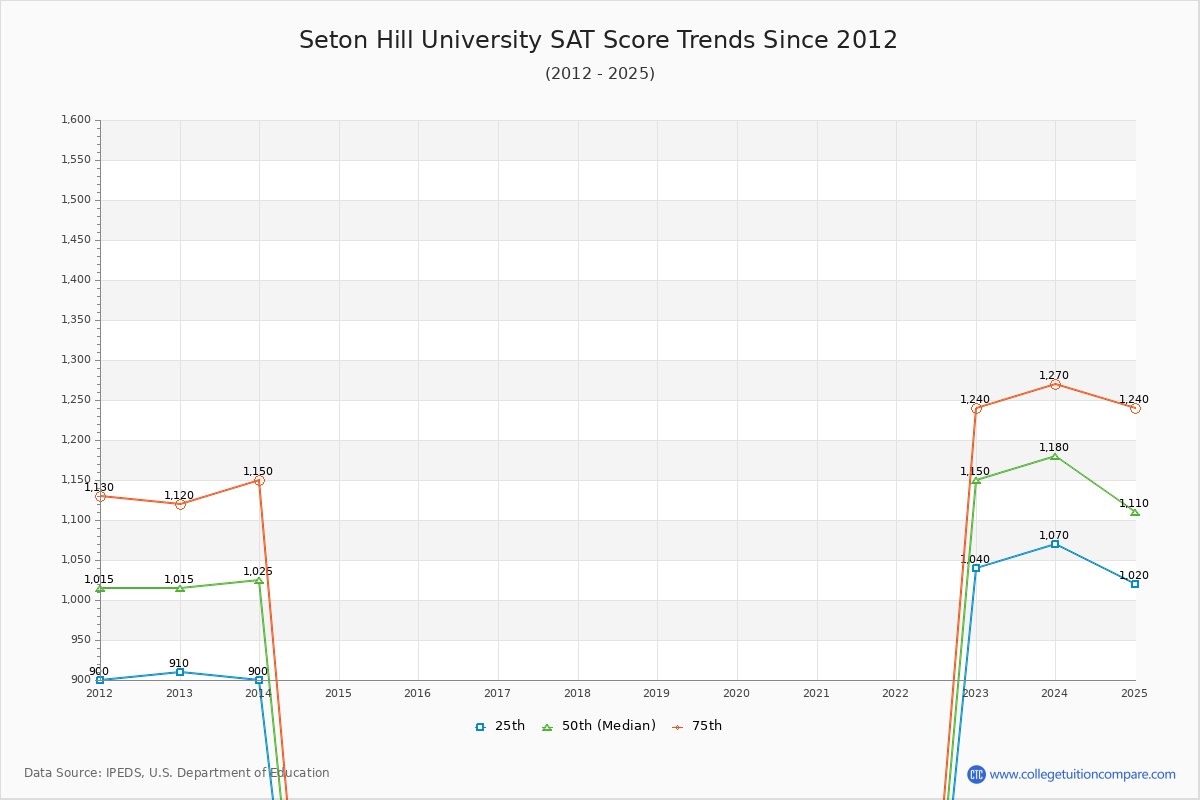Click the 2015 x-axis label

point(339,693)
